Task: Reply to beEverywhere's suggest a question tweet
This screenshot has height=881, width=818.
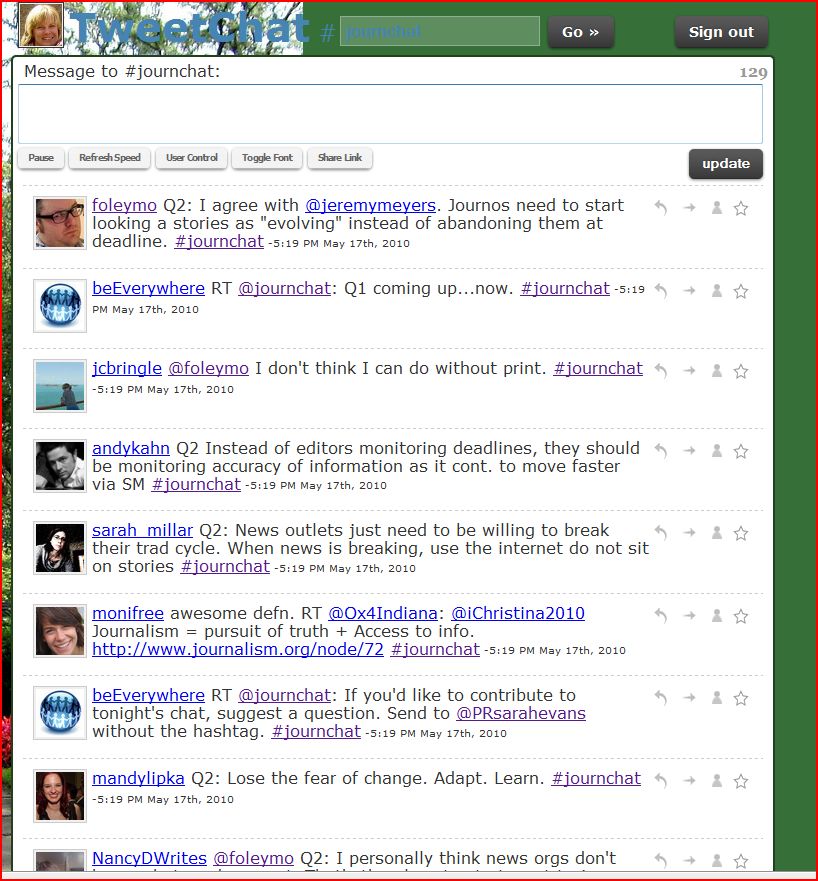Action: point(661,697)
